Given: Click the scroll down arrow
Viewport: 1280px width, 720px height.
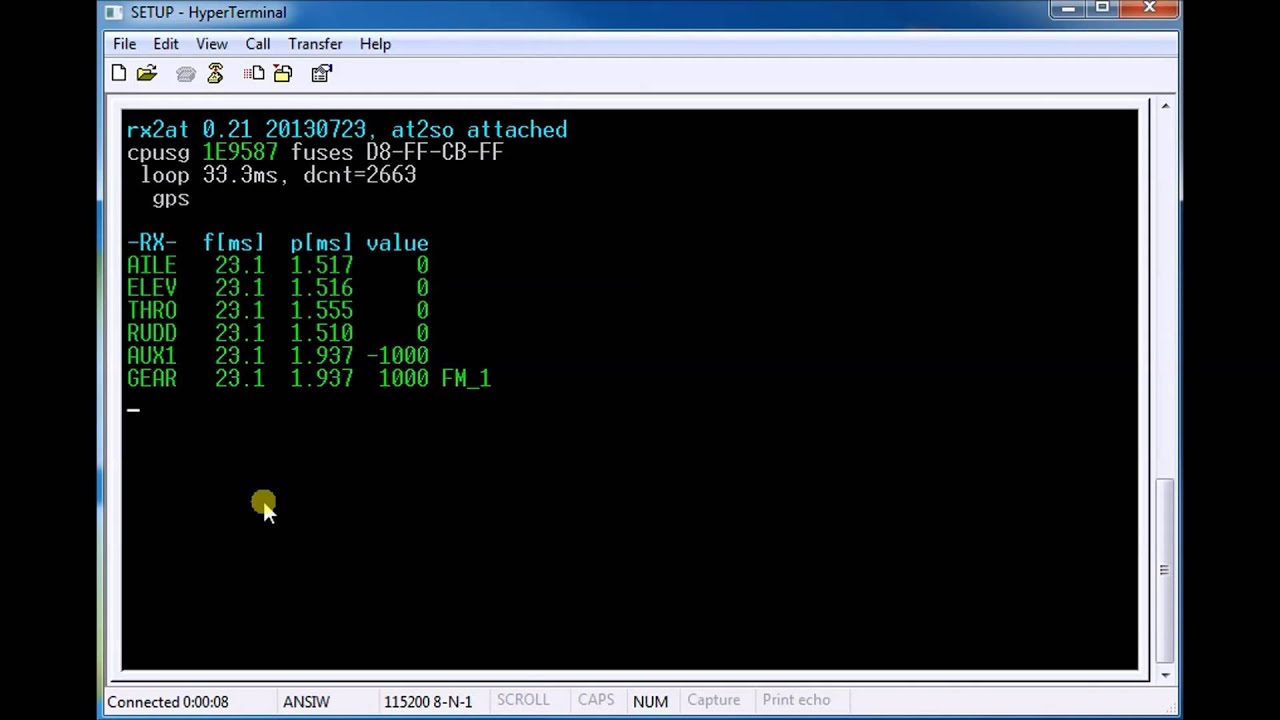Looking at the screenshot, I should [x=1165, y=675].
